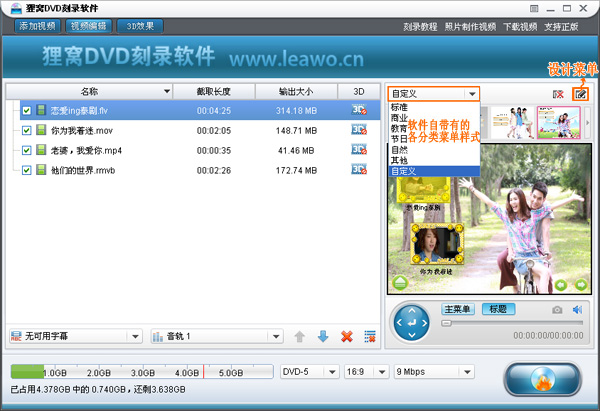Screen dimensions: 600x411
Task: Select 其他 from the template list
Action: (x=434, y=160)
